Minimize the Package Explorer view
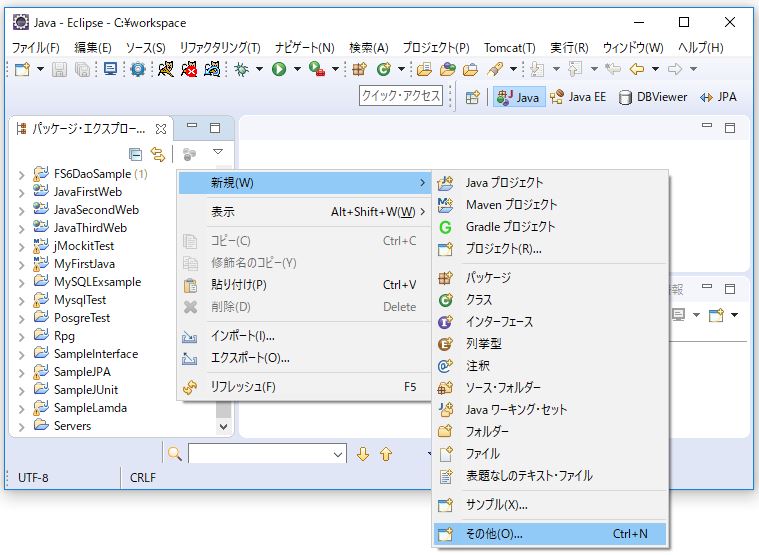Image resolution: width=759 pixels, height=555 pixels. tap(192, 126)
